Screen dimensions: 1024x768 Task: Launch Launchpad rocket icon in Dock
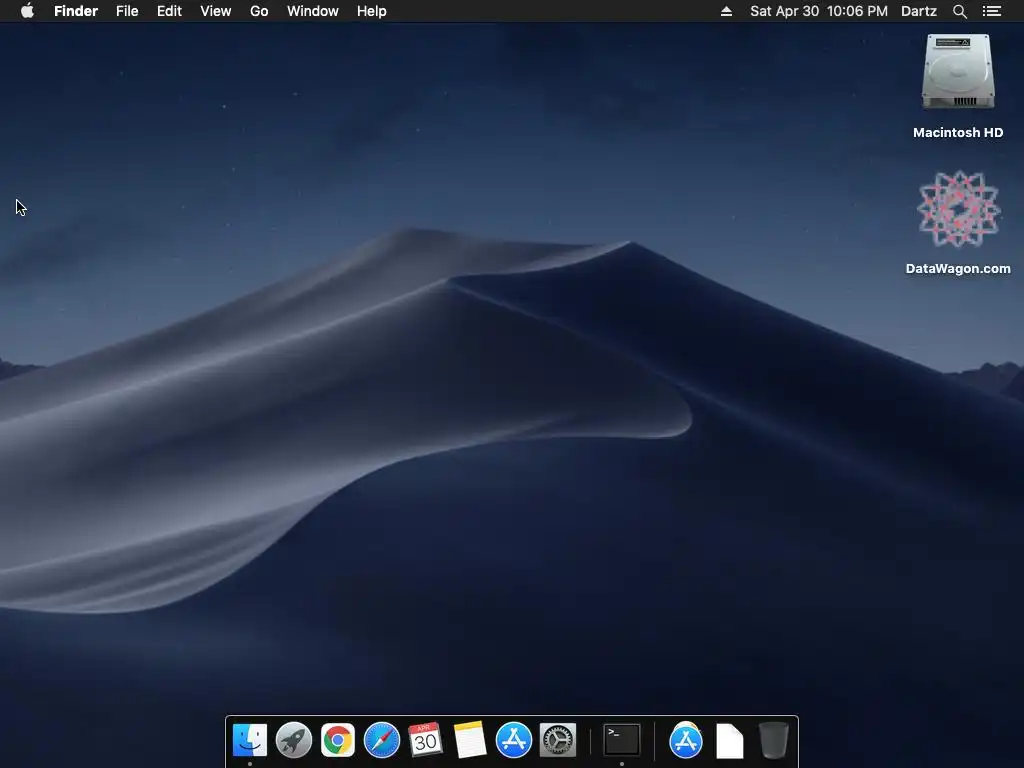[x=294, y=741]
